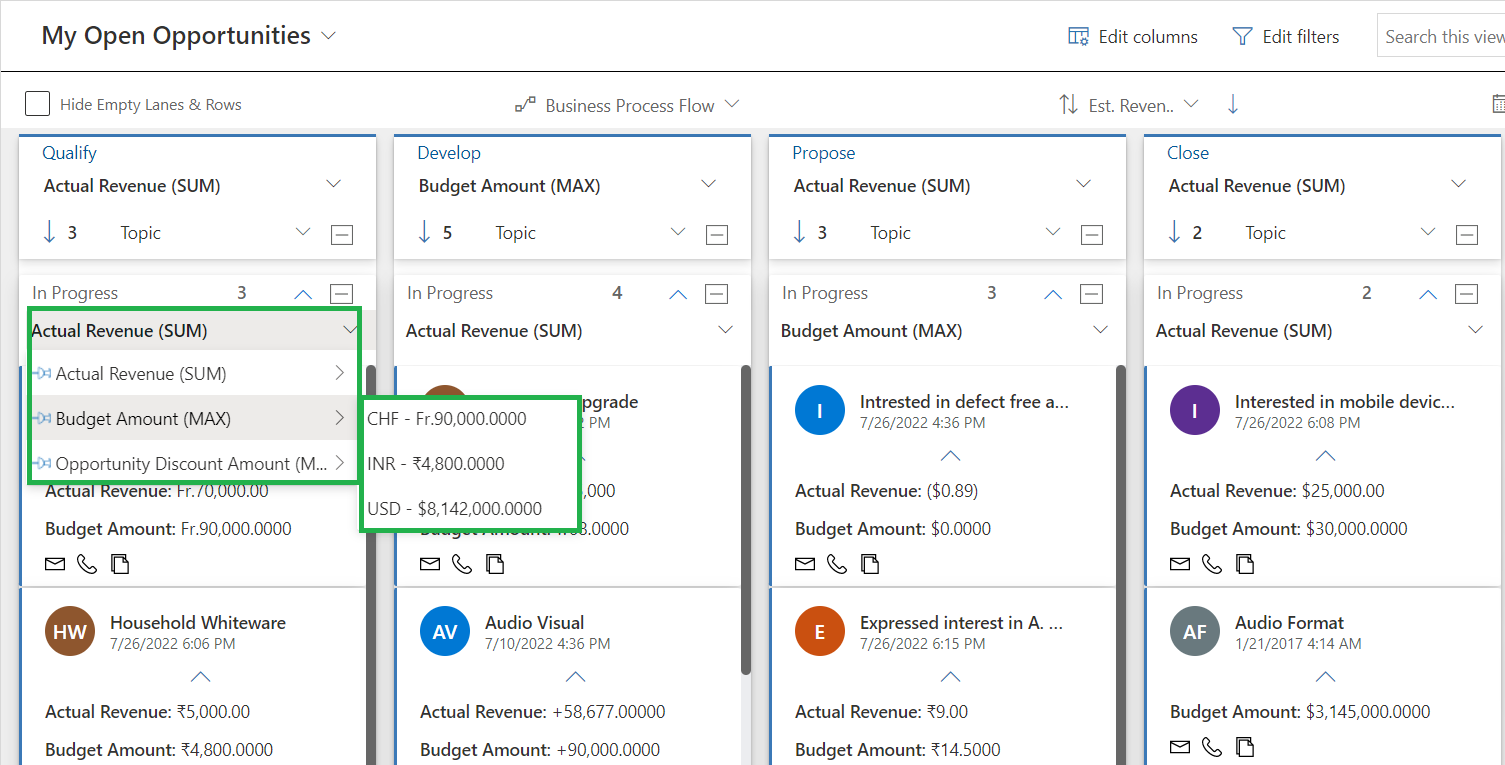Open the My Open Opportunities view selector
Viewport: 1505px width, 765px height.
point(328,36)
